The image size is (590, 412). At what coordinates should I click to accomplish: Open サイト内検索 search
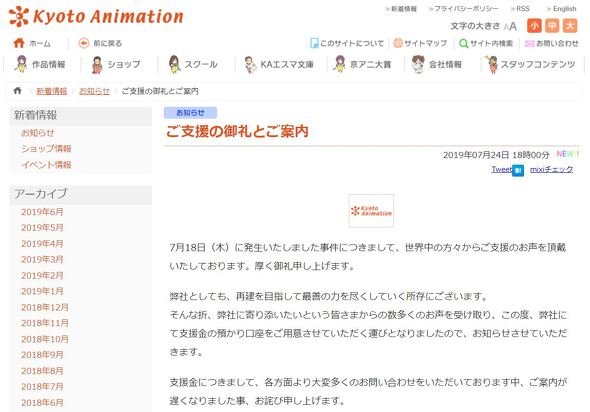pyautogui.click(x=486, y=43)
